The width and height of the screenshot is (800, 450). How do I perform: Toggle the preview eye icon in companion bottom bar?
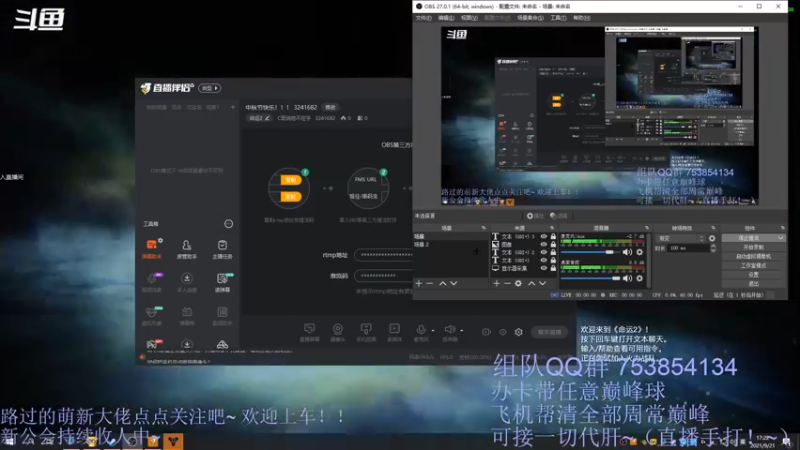(x=503, y=332)
